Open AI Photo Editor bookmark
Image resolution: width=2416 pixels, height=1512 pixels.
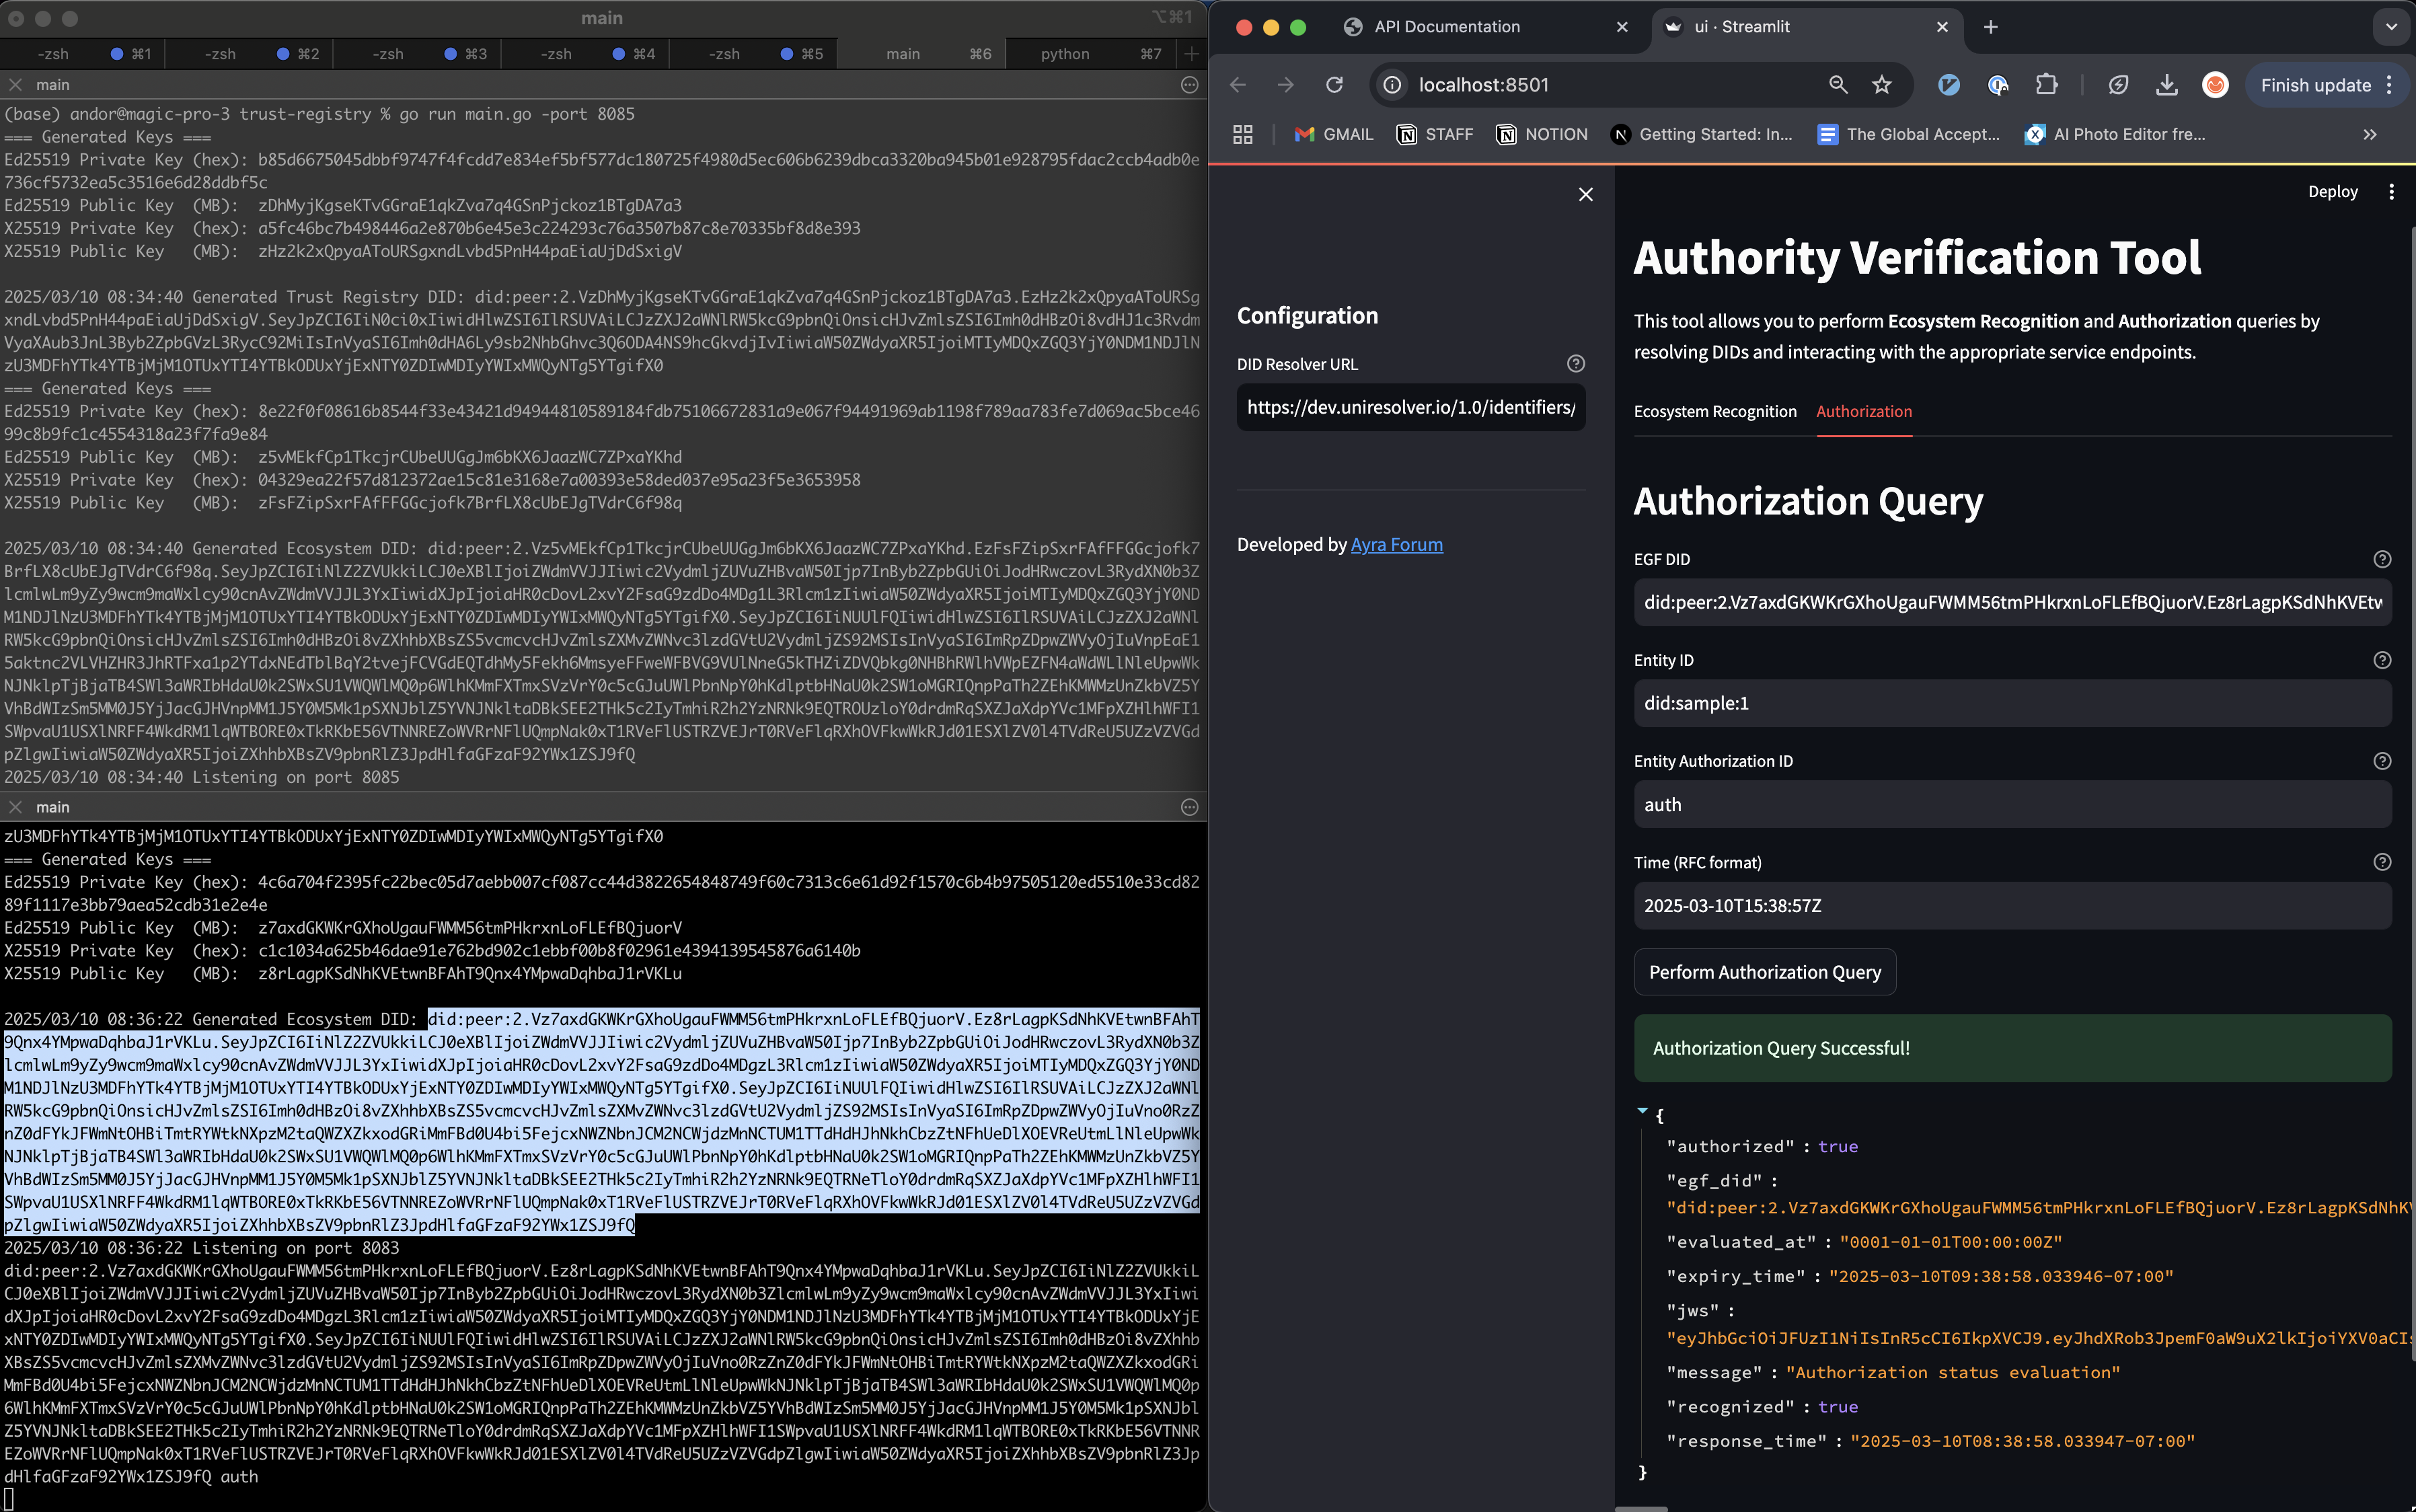click(x=2115, y=134)
